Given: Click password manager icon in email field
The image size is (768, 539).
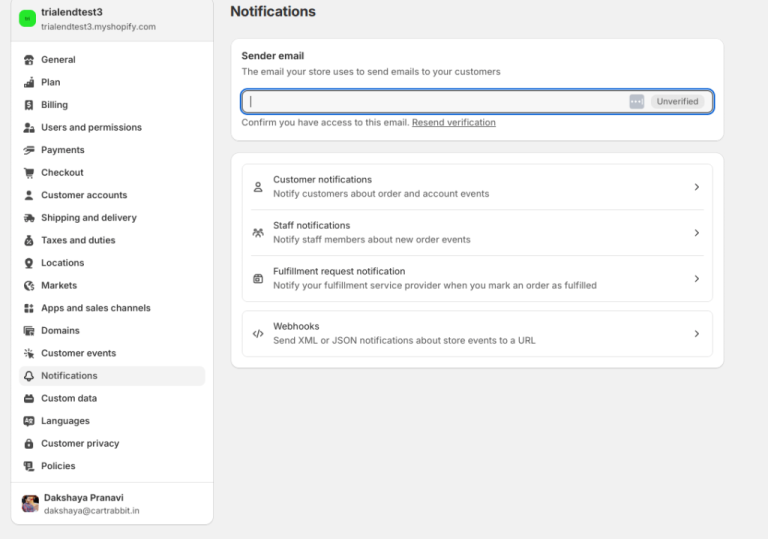Looking at the screenshot, I should pyautogui.click(x=636, y=101).
